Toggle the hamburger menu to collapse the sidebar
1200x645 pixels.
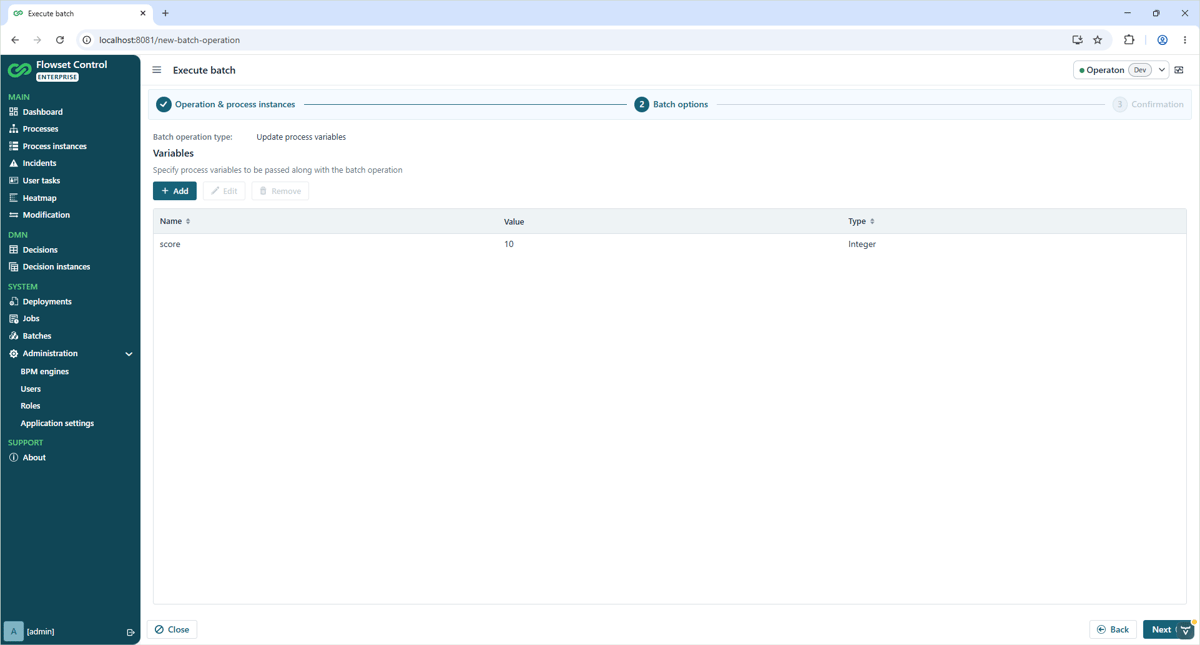coord(157,70)
